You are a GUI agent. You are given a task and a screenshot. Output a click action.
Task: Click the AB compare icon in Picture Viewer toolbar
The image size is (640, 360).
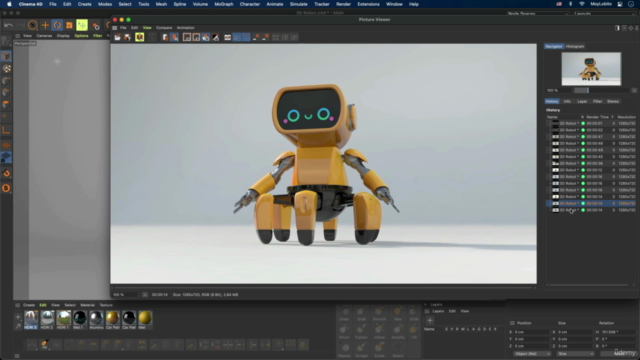[227, 38]
